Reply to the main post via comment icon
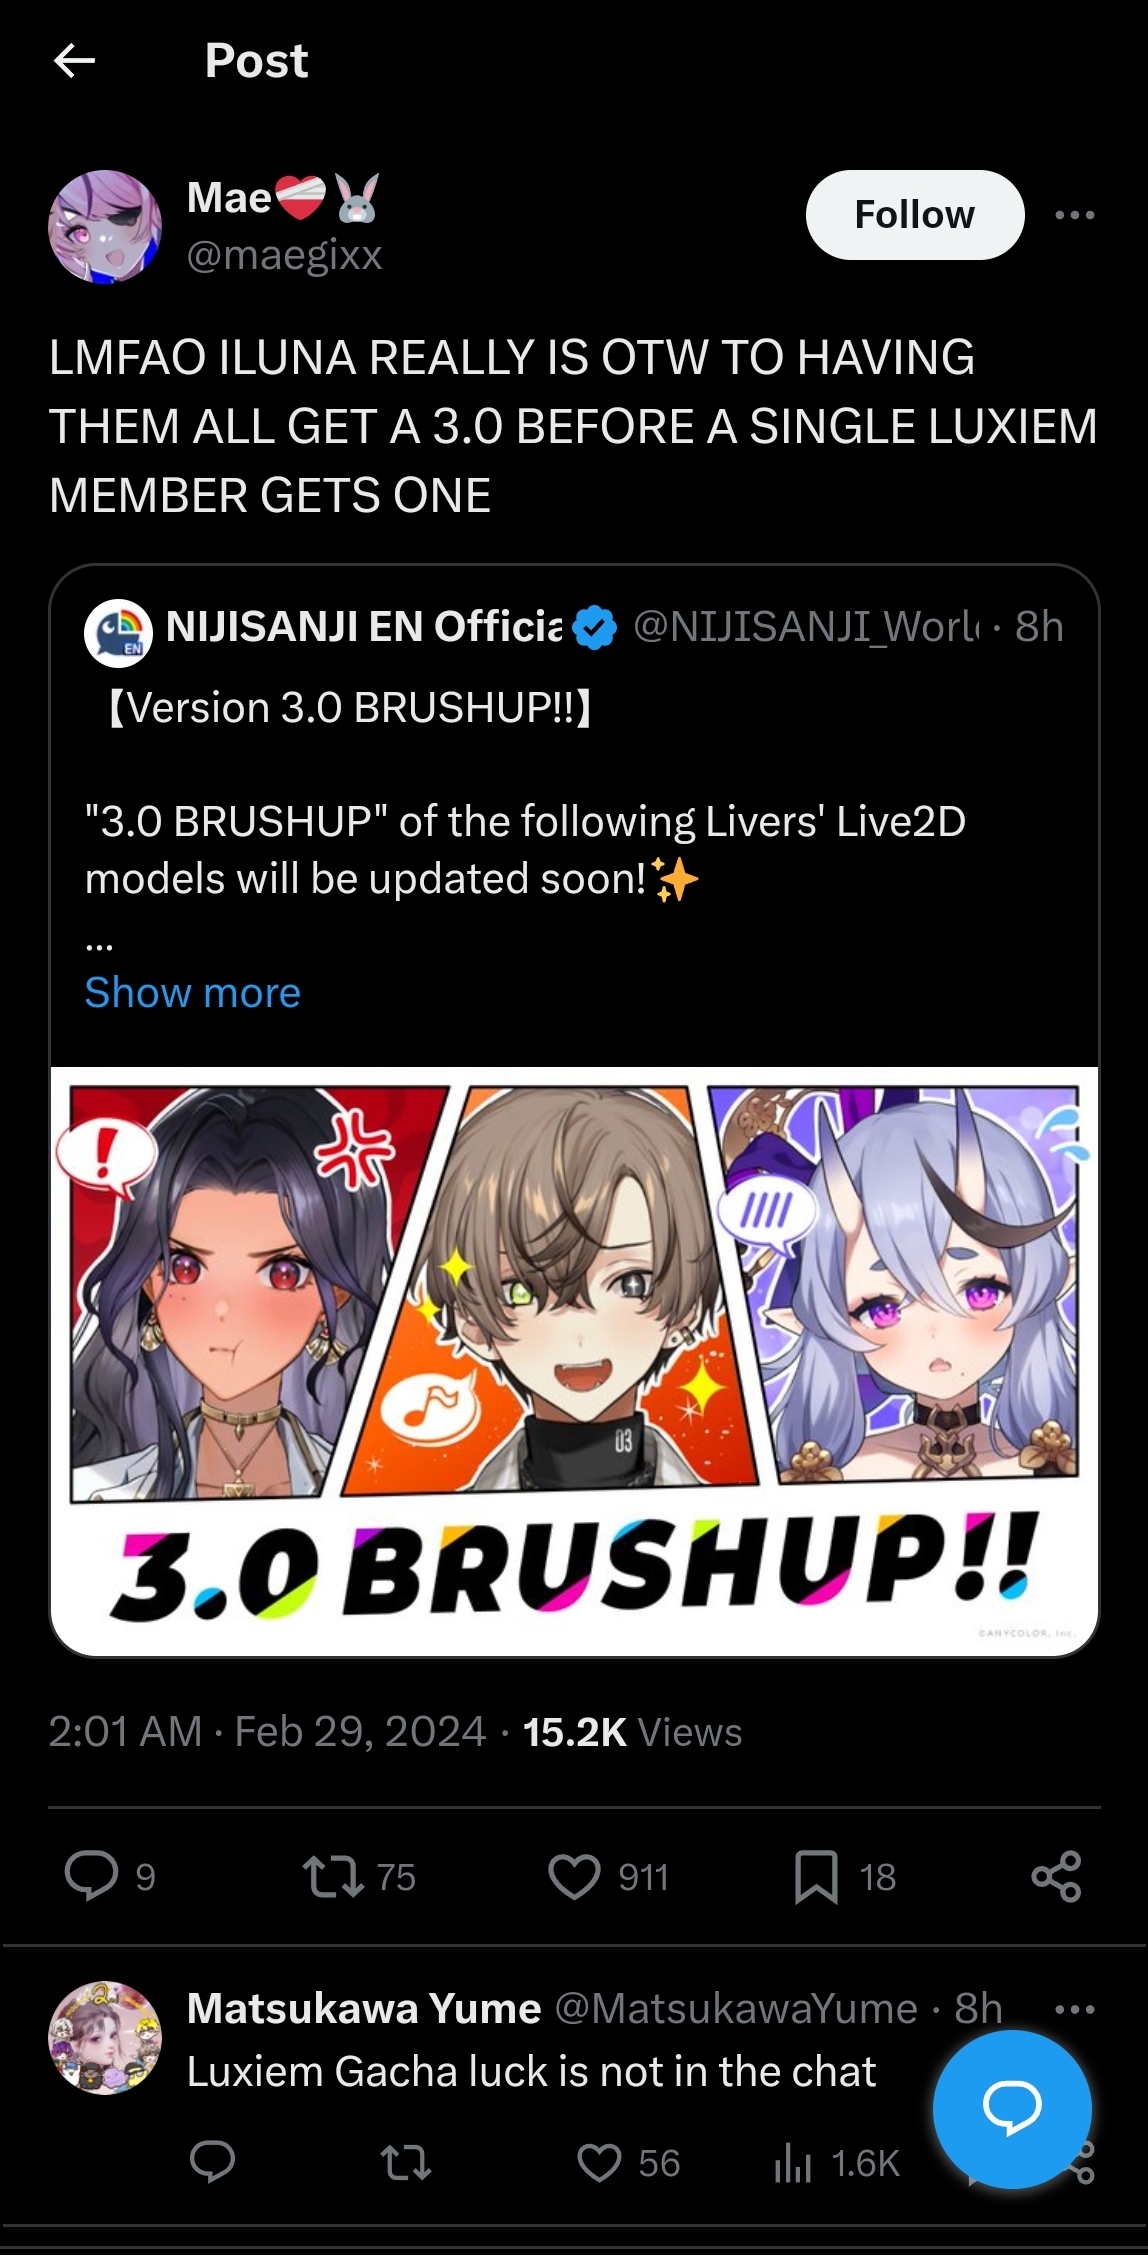The width and height of the screenshot is (1148, 2255). pos(92,1876)
